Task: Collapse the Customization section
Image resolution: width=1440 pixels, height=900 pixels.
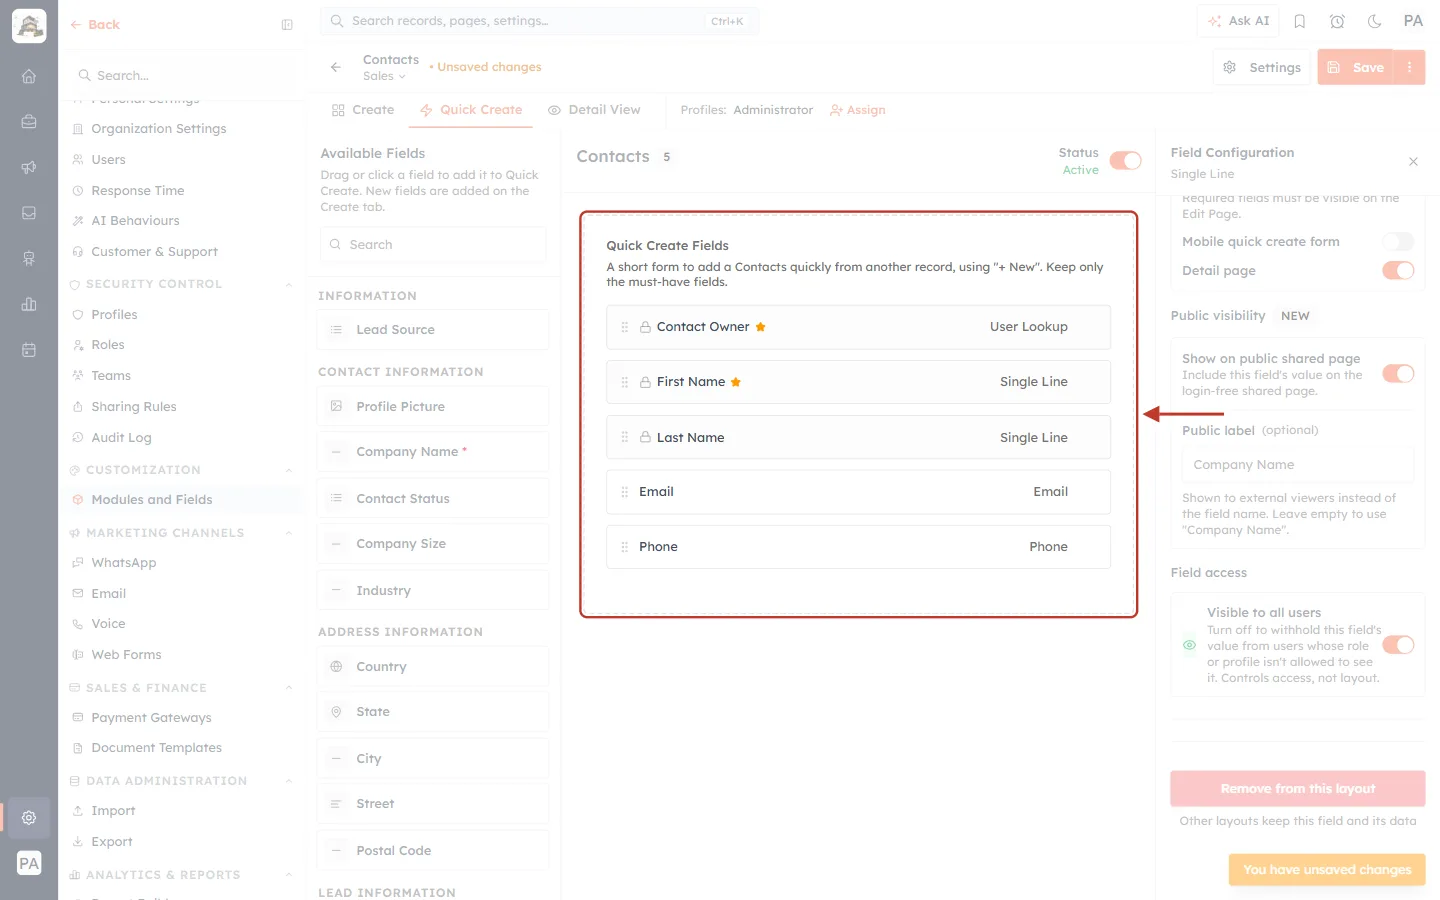Action: [x=289, y=470]
